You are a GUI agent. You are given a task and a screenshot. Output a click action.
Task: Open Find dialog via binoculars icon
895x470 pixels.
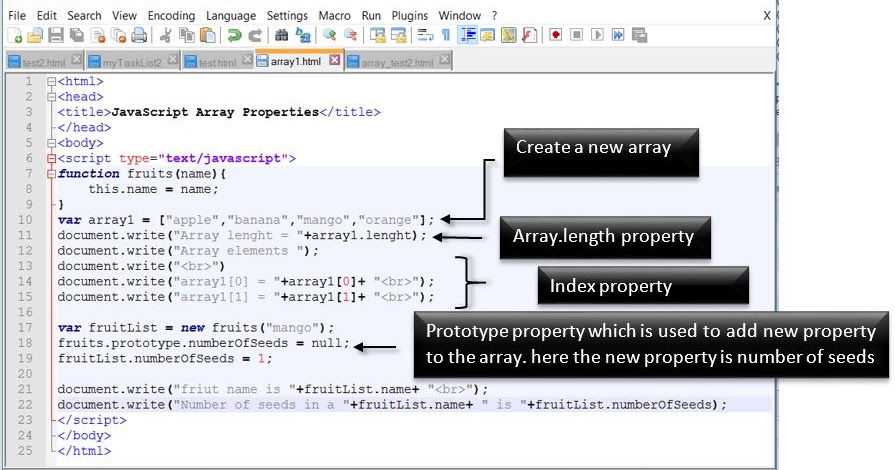click(x=281, y=35)
